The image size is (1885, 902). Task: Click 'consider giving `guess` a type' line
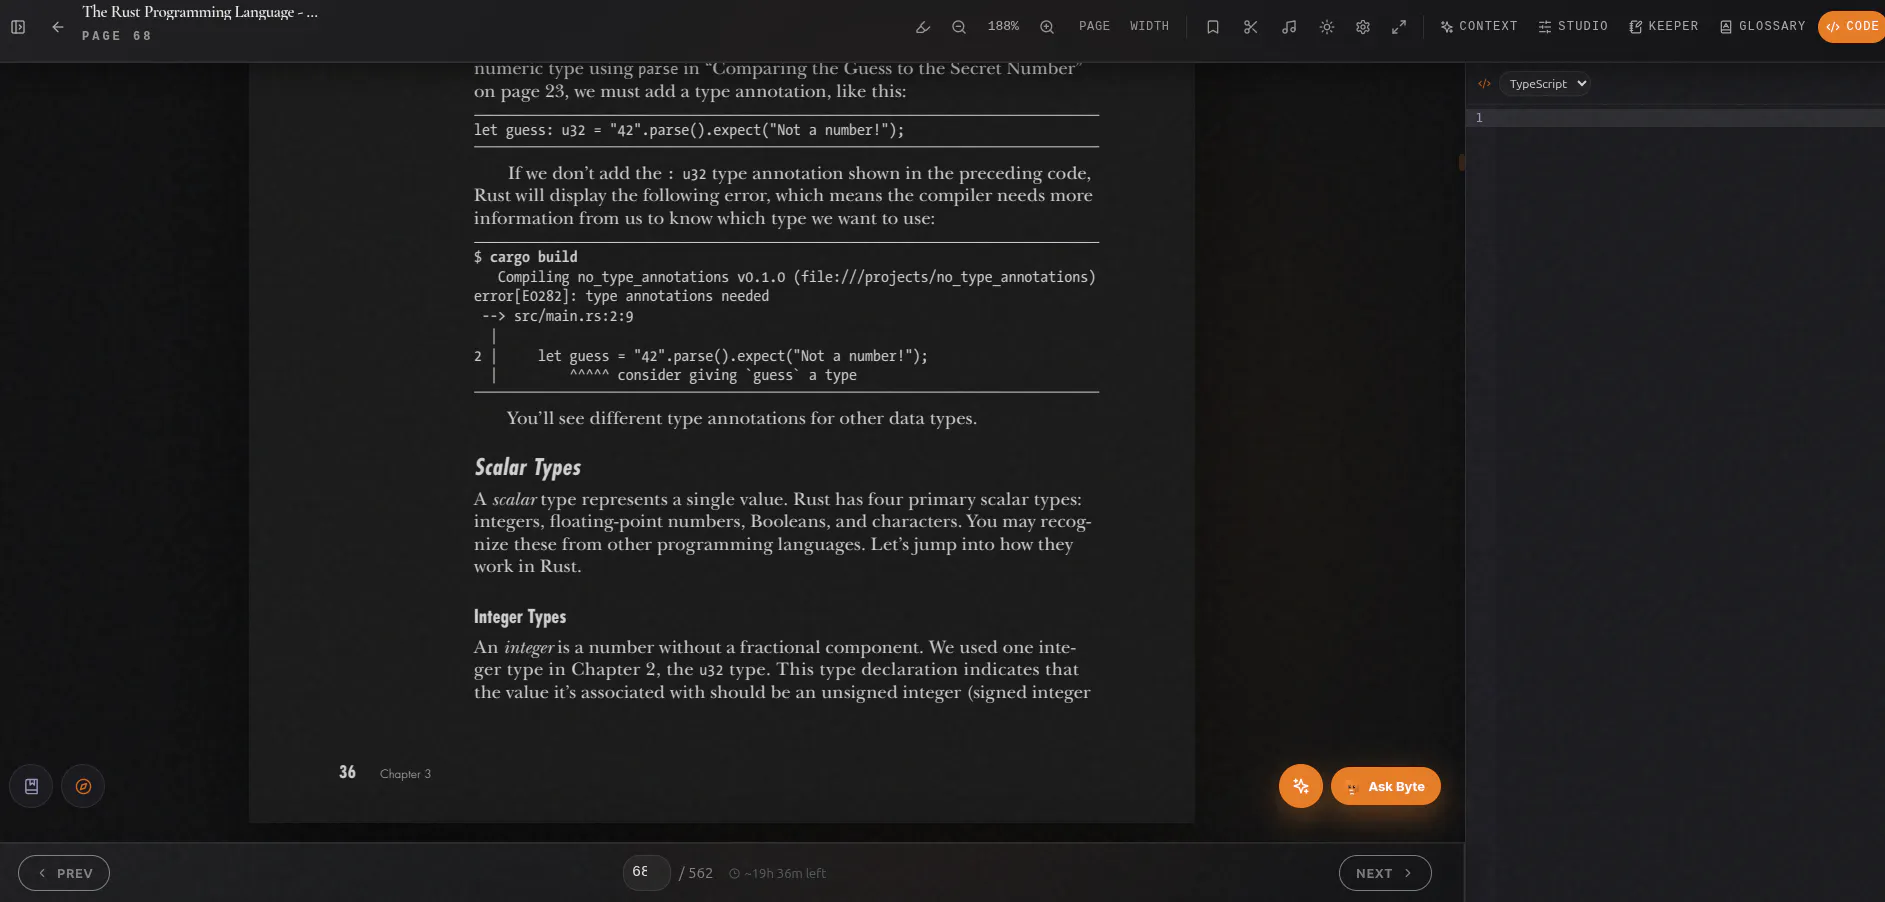coord(713,375)
